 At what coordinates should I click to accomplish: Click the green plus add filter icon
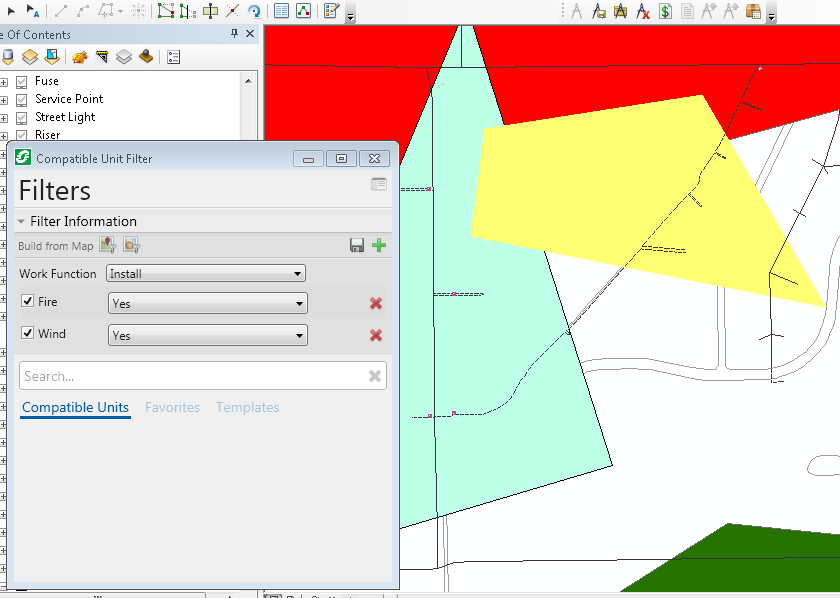379,246
